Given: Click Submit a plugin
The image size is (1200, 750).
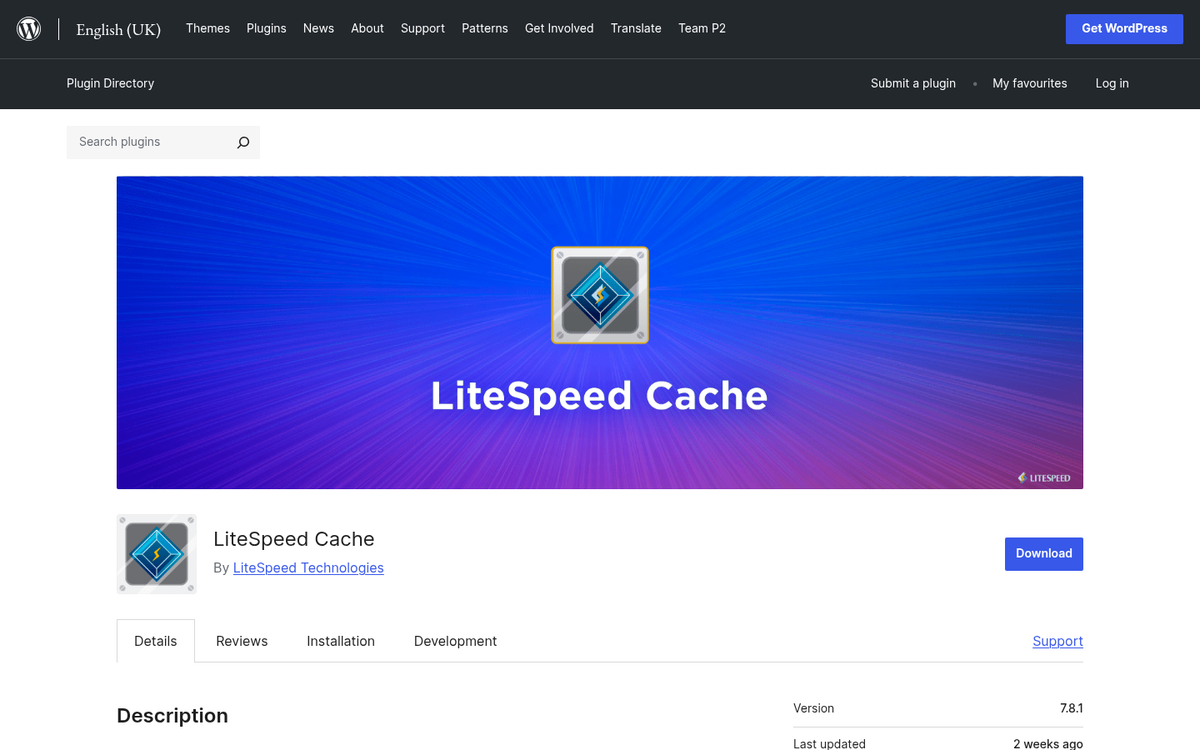Looking at the screenshot, I should point(912,84).
